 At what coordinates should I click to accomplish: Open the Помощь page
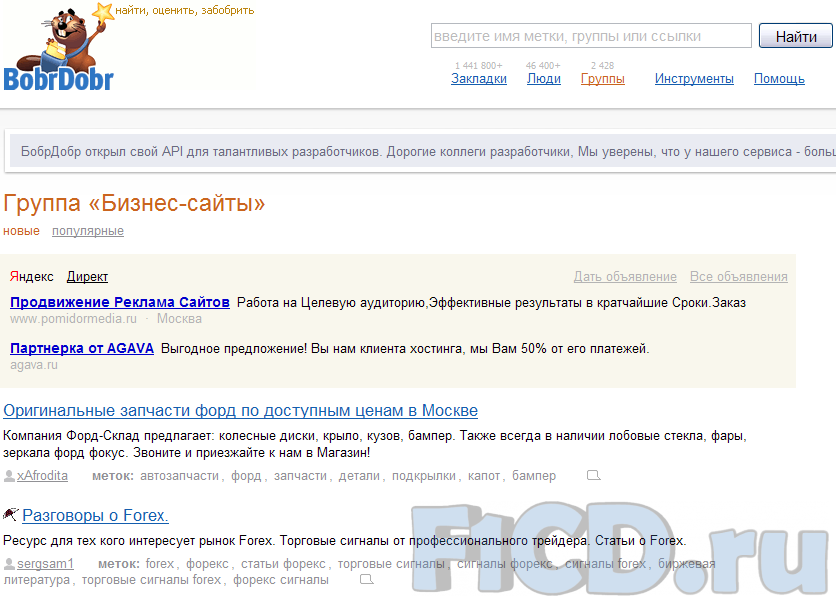click(x=779, y=79)
